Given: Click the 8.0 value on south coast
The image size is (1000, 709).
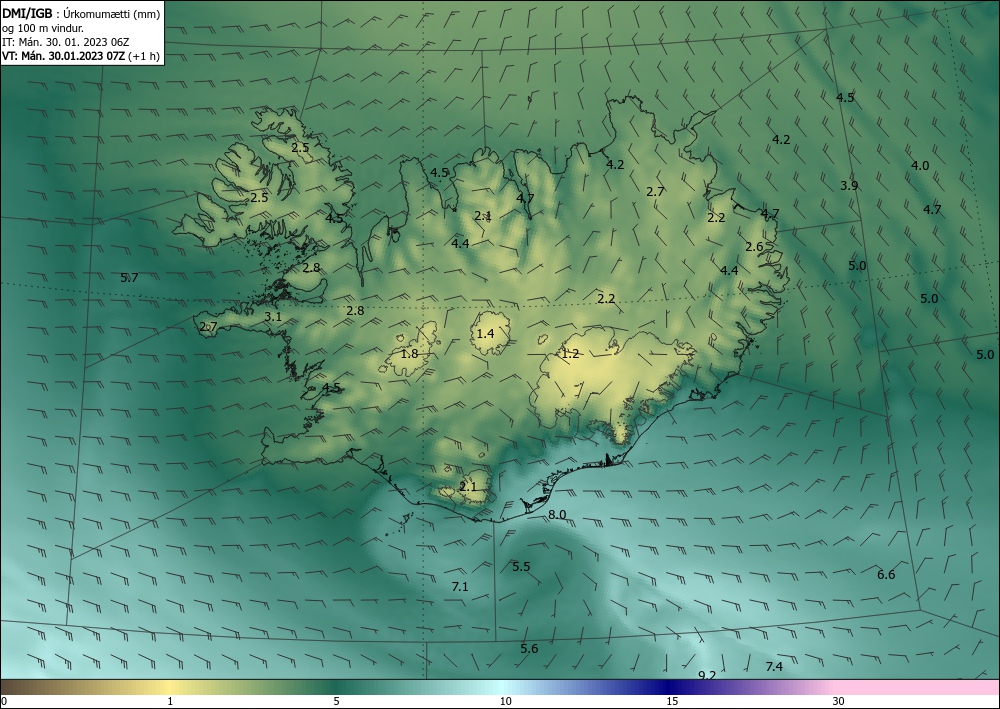Looking at the screenshot, I should 557,515.
